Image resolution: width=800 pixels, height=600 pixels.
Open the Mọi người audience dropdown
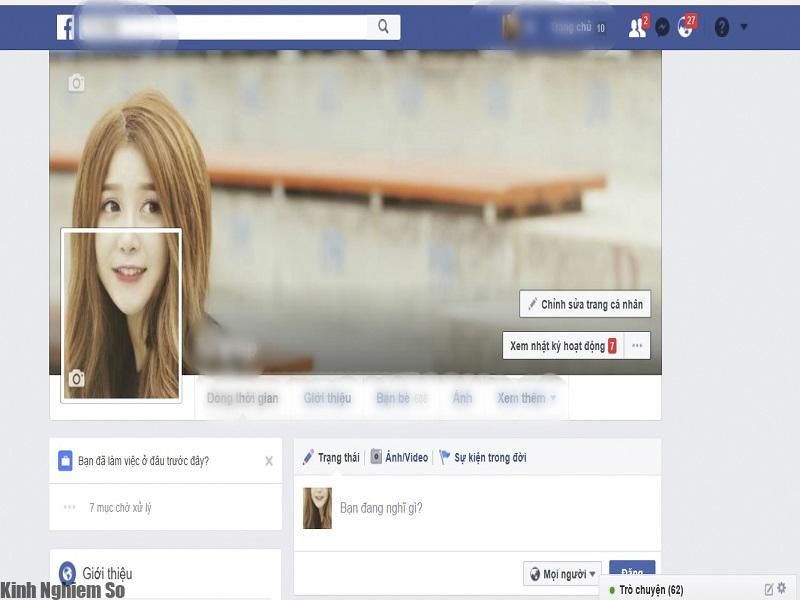click(562, 574)
